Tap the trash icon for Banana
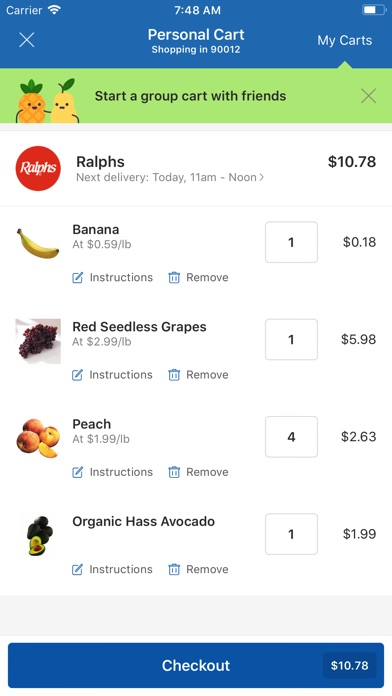 (174, 277)
